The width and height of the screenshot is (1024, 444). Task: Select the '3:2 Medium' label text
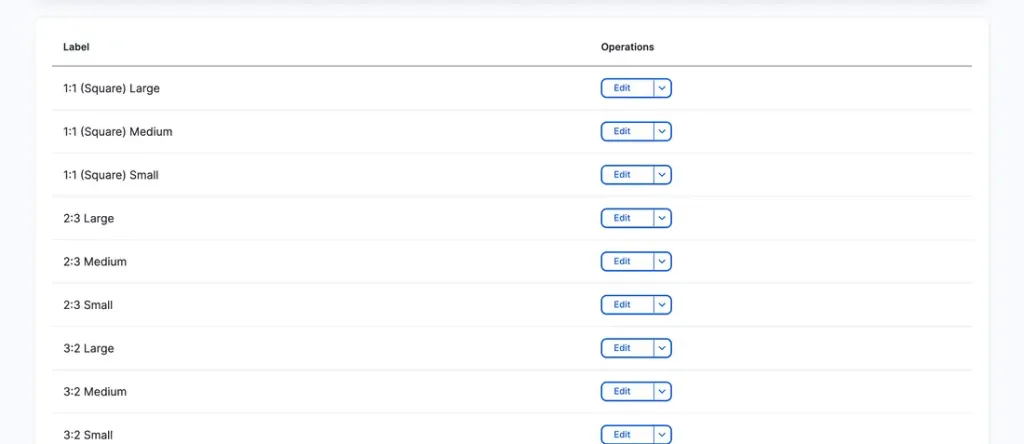point(95,391)
